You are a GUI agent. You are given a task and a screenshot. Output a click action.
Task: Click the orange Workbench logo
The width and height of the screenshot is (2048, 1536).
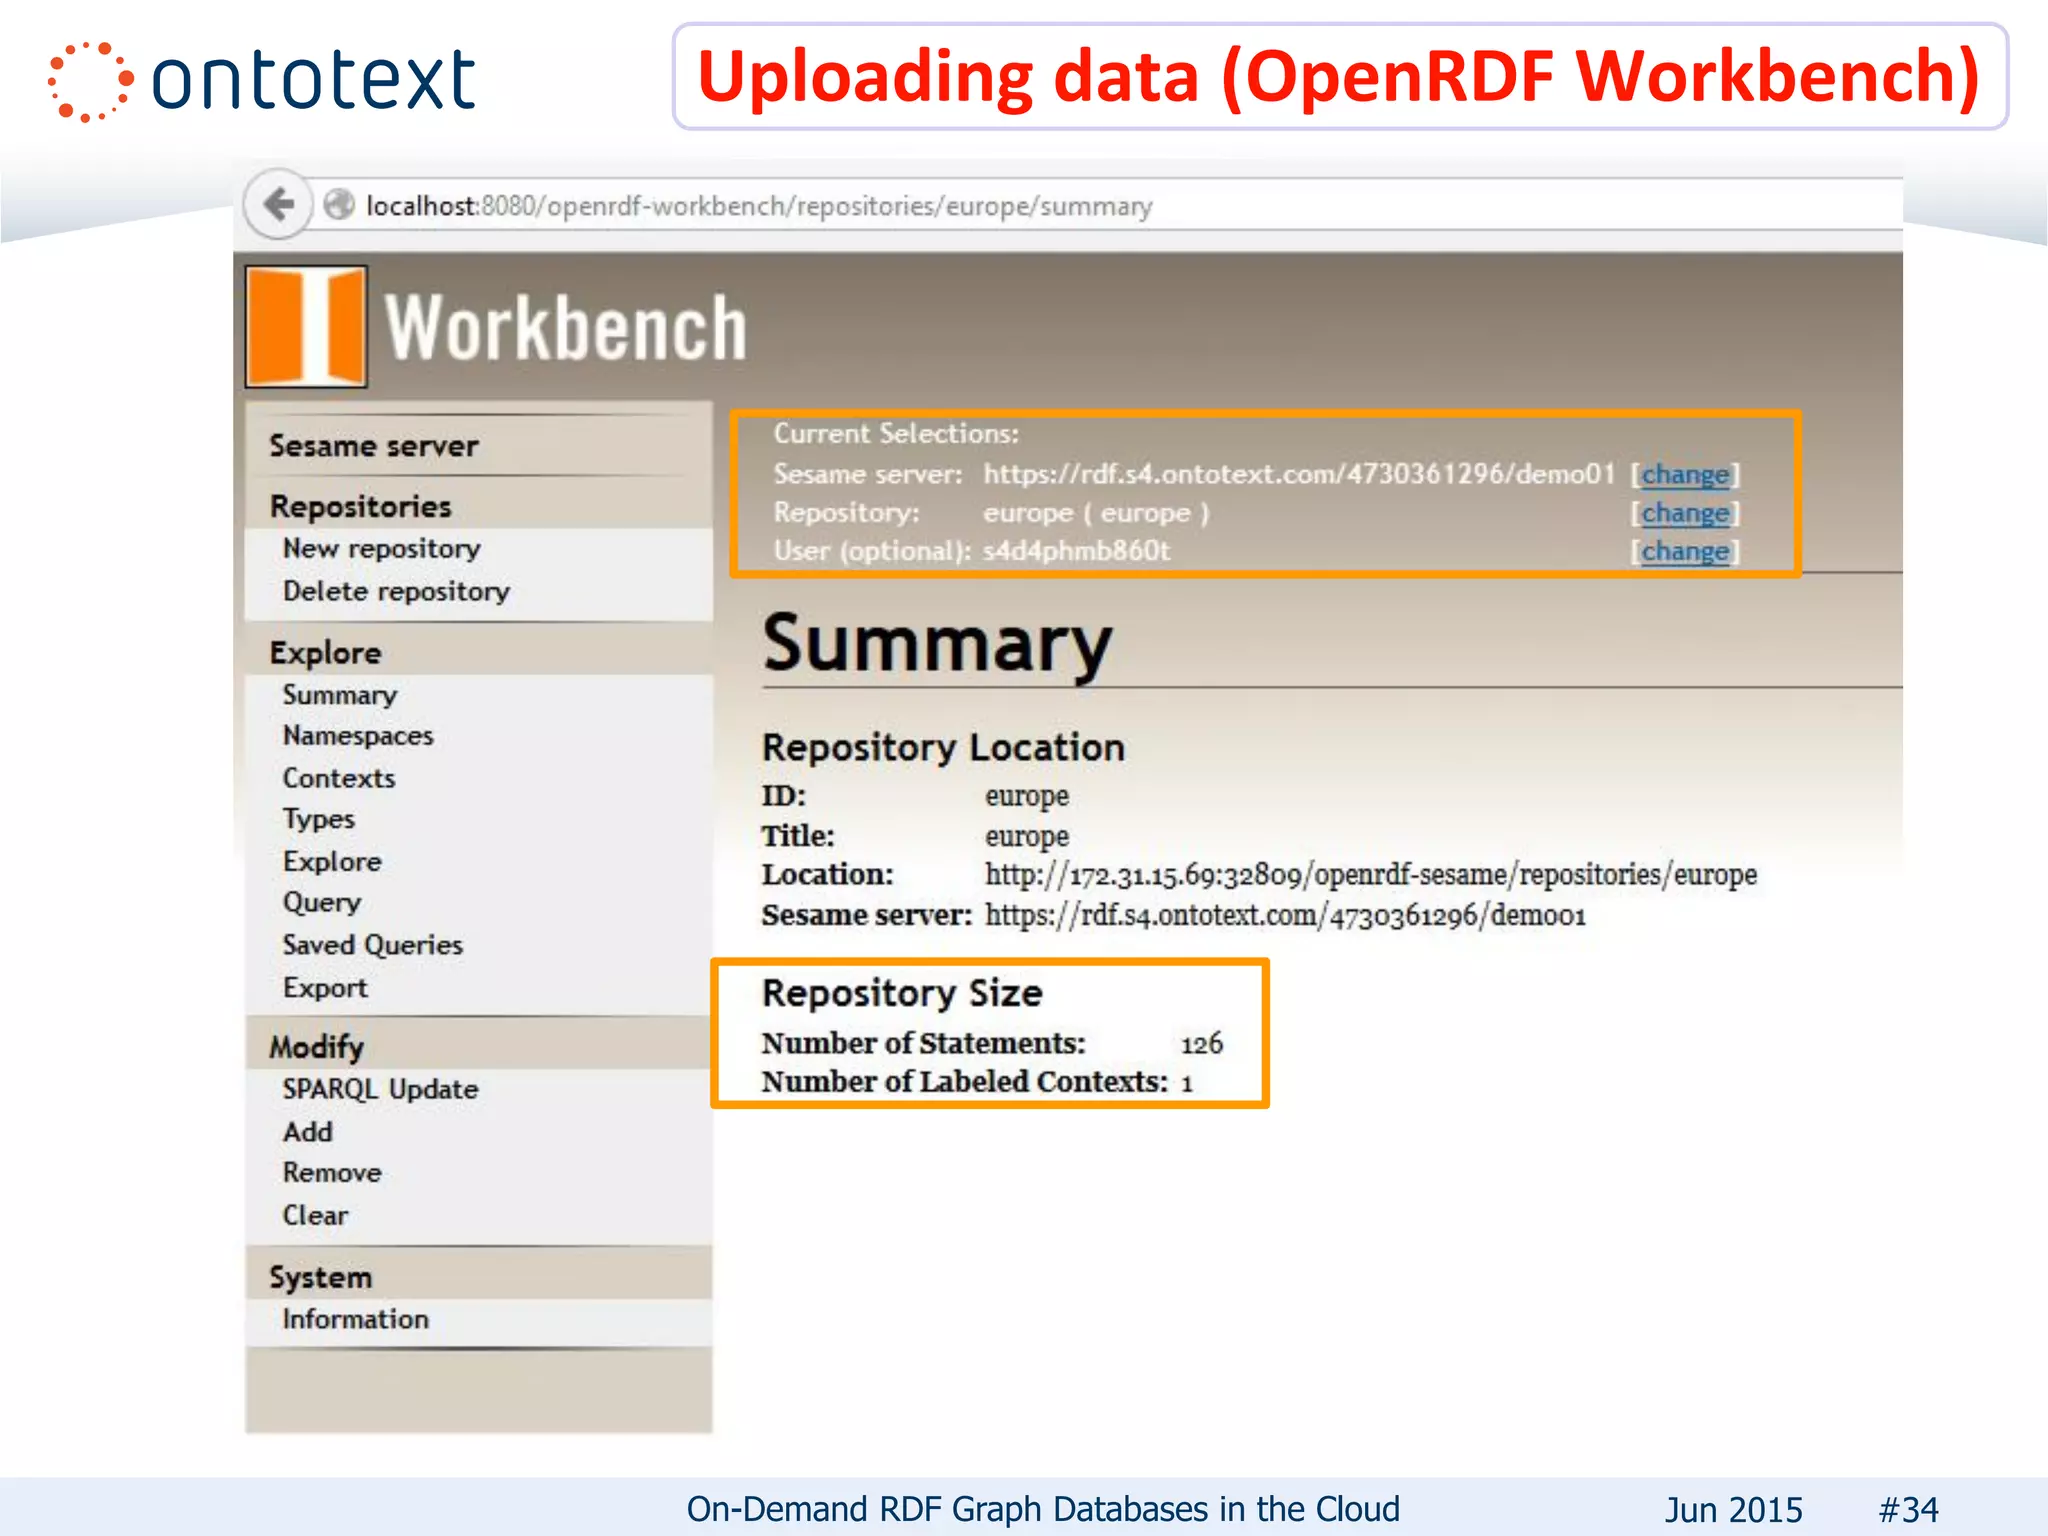click(x=307, y=326)
